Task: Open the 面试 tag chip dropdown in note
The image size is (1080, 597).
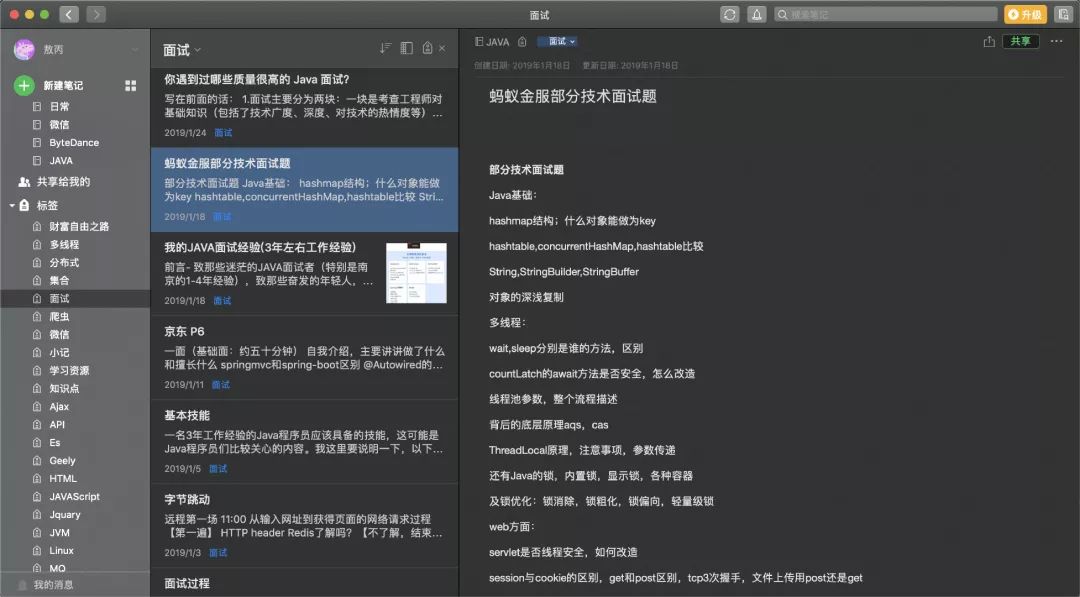Action: coord(557,42)
